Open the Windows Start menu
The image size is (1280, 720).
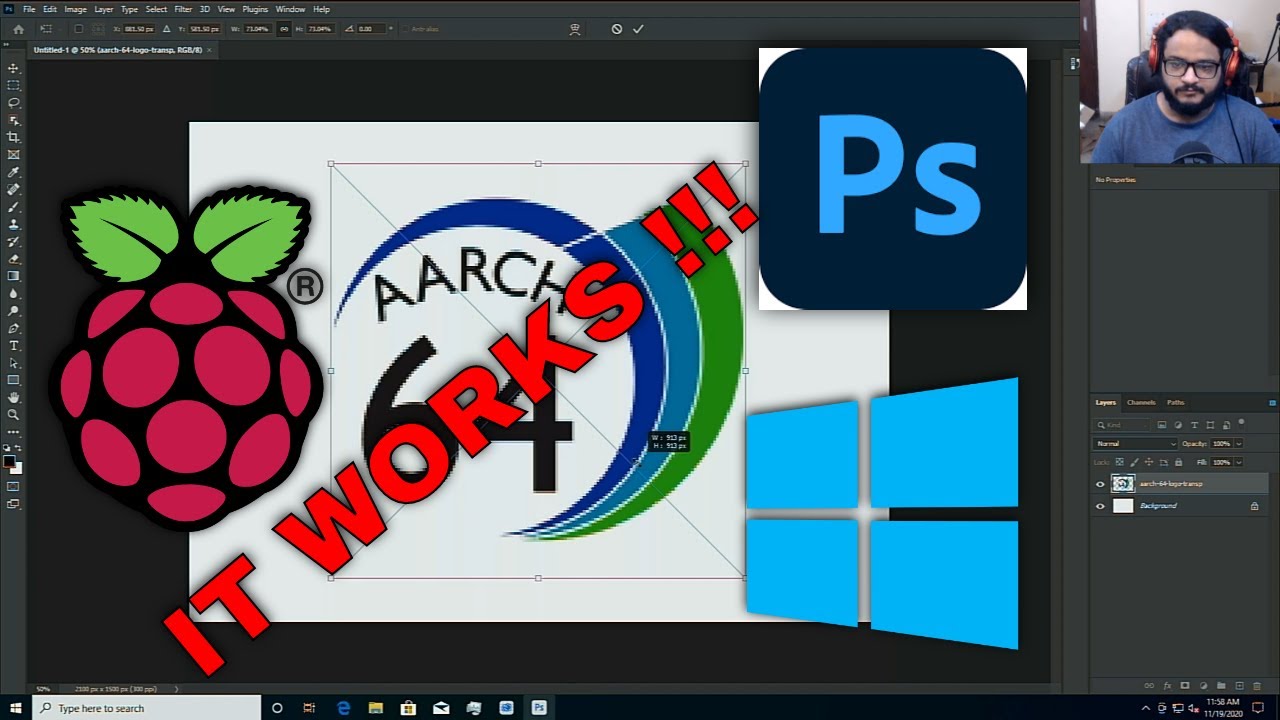tap(15, 708)
